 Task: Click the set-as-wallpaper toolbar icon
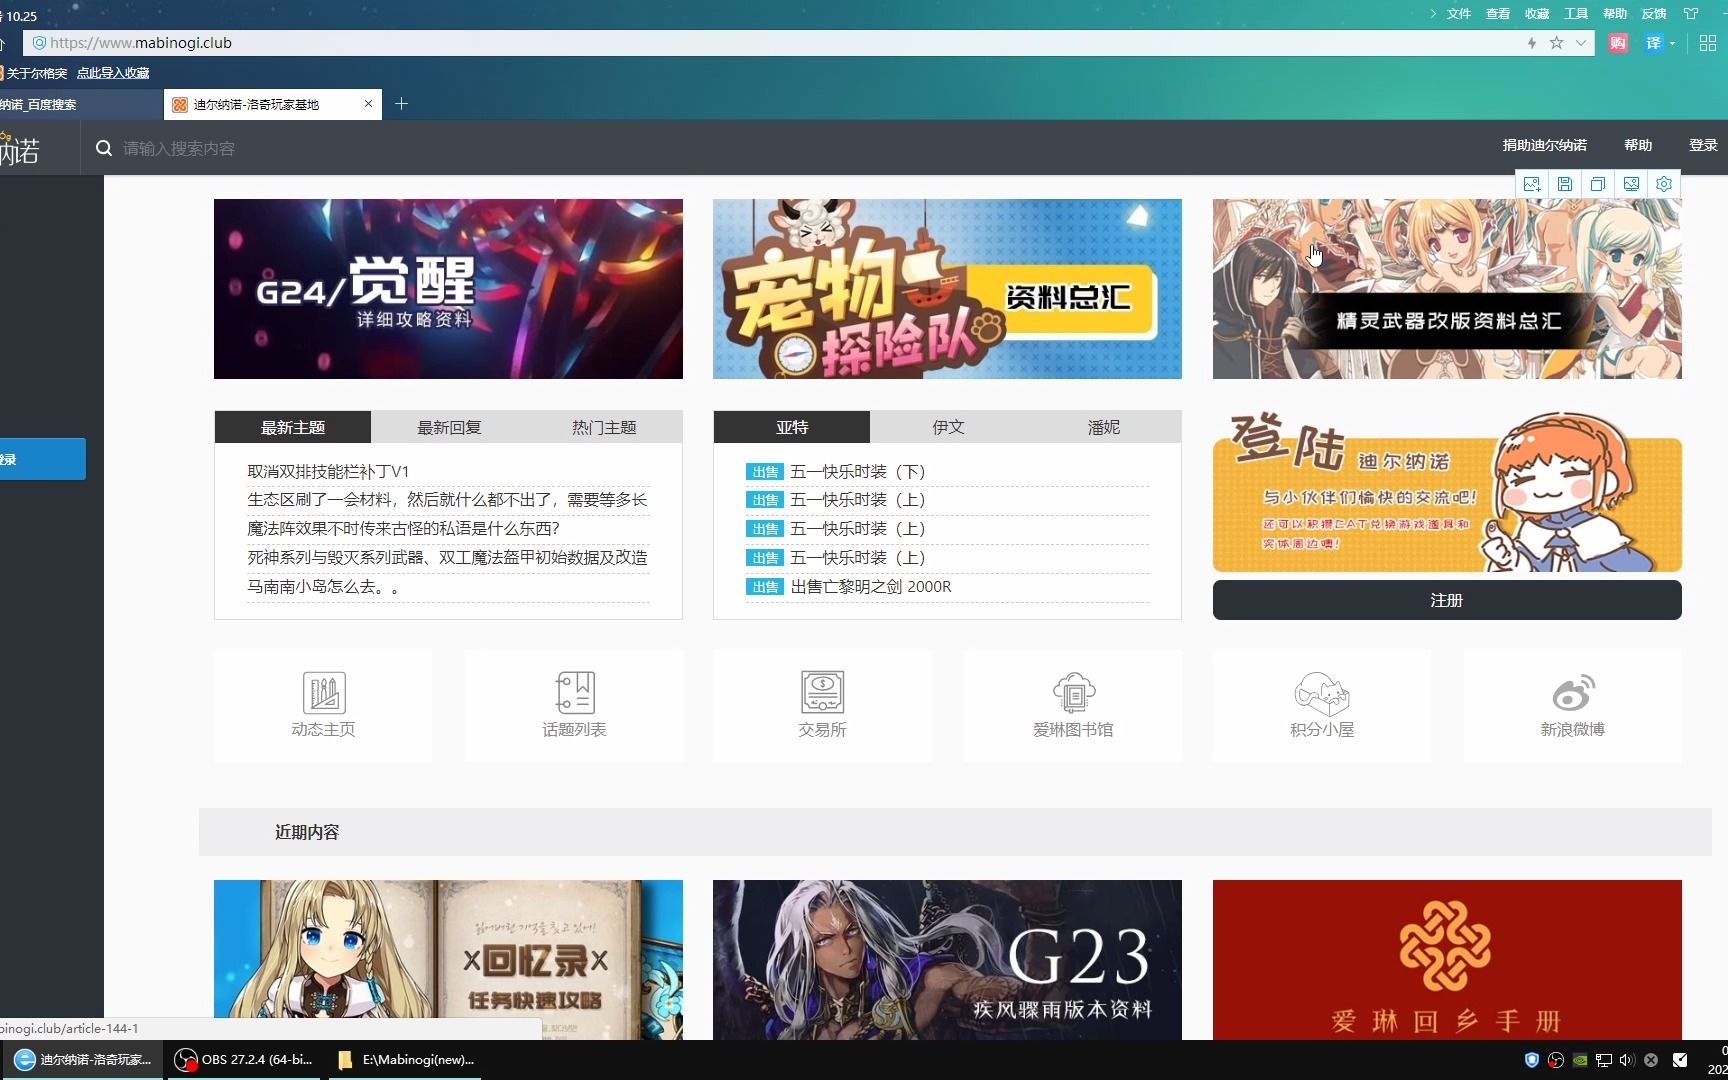point(1631,184)
